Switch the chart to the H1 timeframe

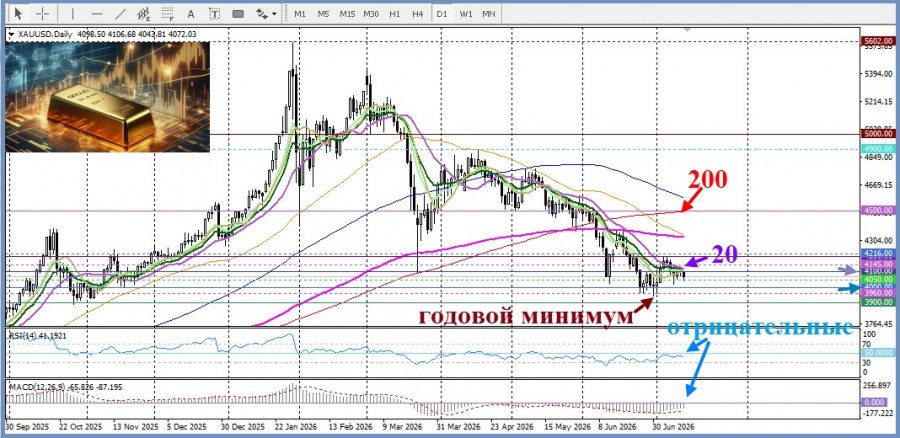[394, 13]
